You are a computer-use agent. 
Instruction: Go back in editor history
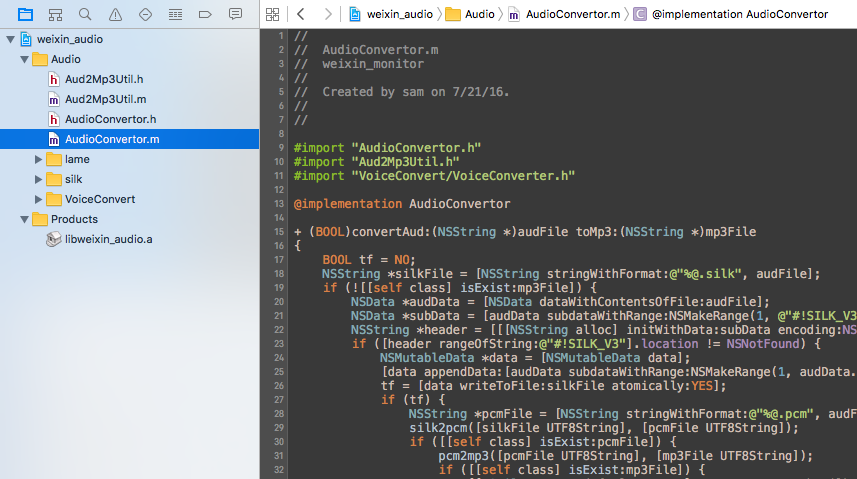tap(301, 14)
